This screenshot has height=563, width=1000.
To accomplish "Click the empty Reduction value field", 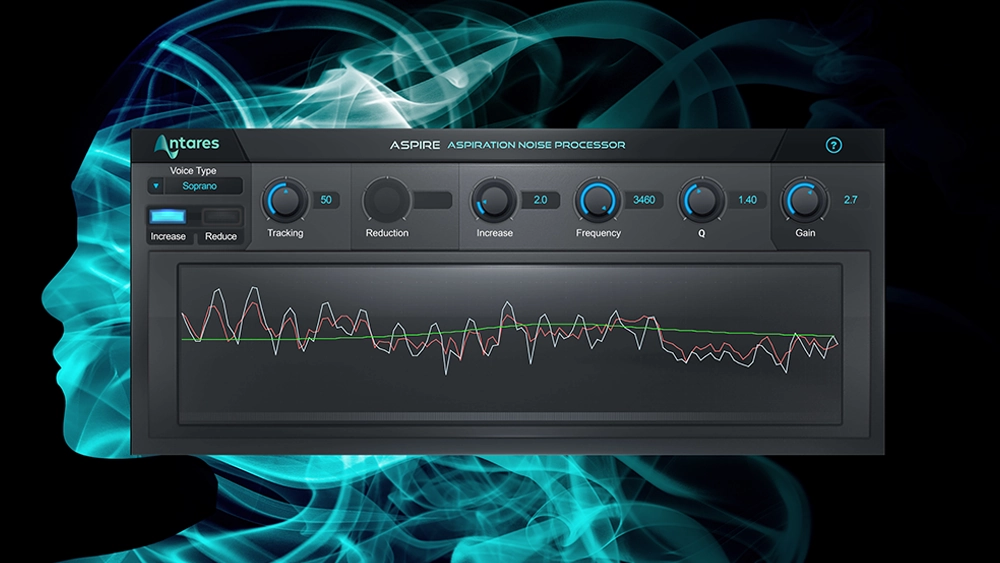I will 432,200.
